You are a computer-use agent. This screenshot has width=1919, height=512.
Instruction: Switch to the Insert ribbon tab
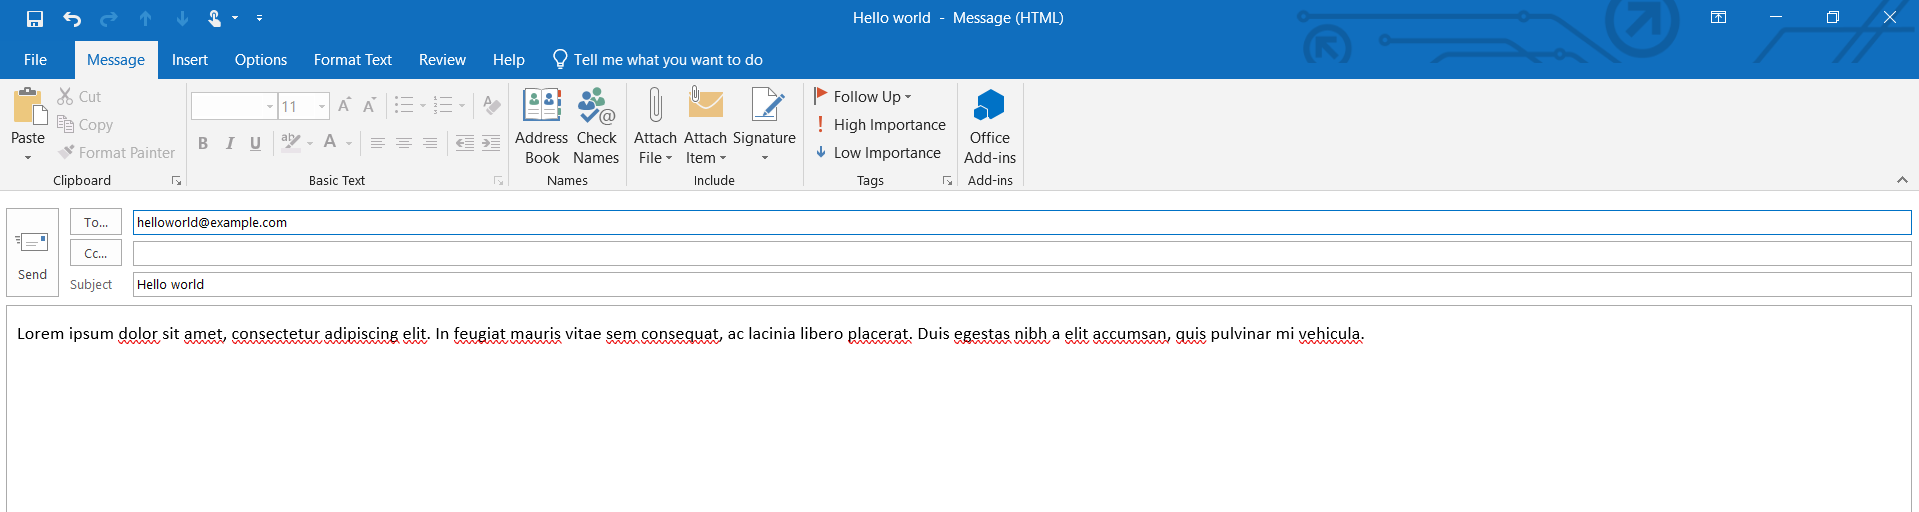click(189, 60)
